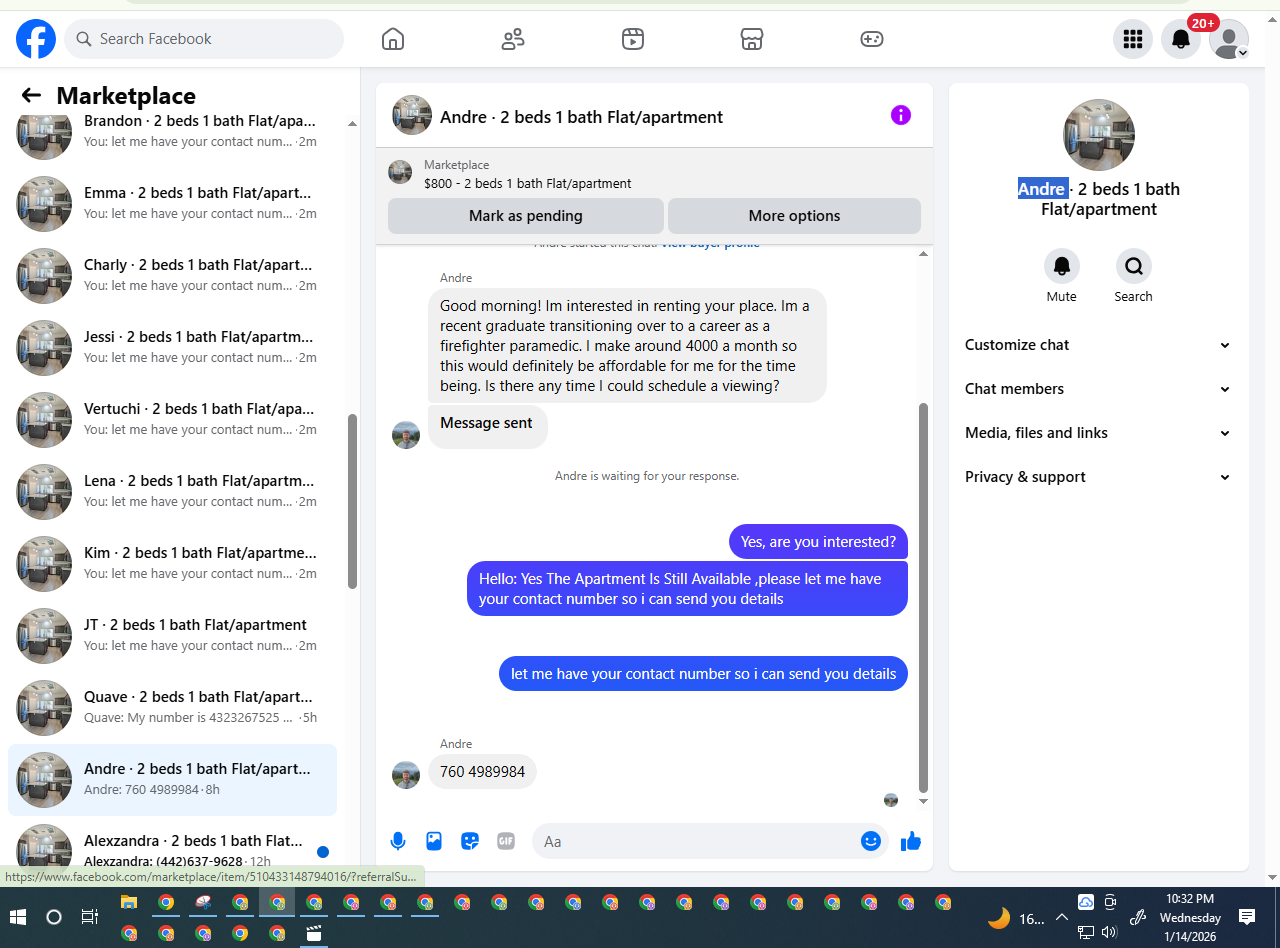
Task: Choose a GIF from the GIF icon
Action: [506, 841]
